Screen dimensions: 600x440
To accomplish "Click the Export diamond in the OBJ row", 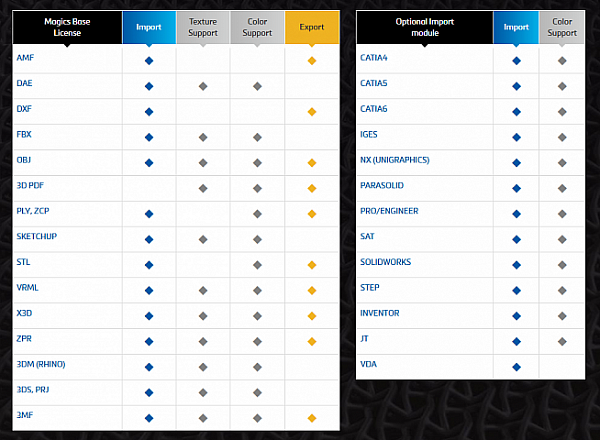I will coord(312,162).
